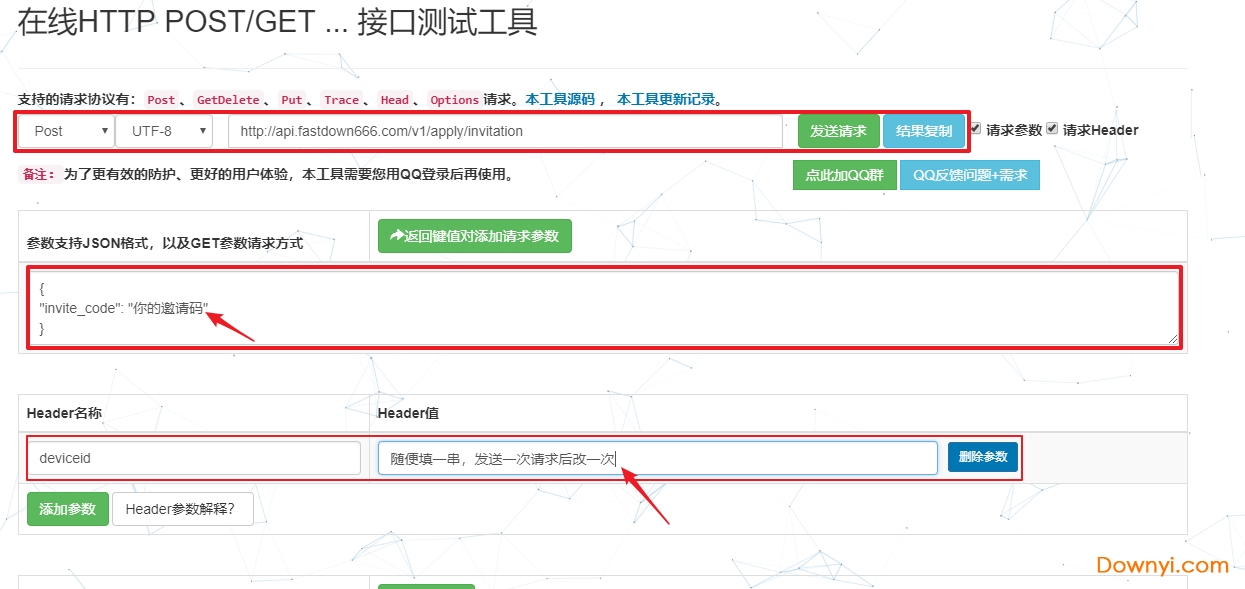Select the Options protocol label

[x=454, y=99]
